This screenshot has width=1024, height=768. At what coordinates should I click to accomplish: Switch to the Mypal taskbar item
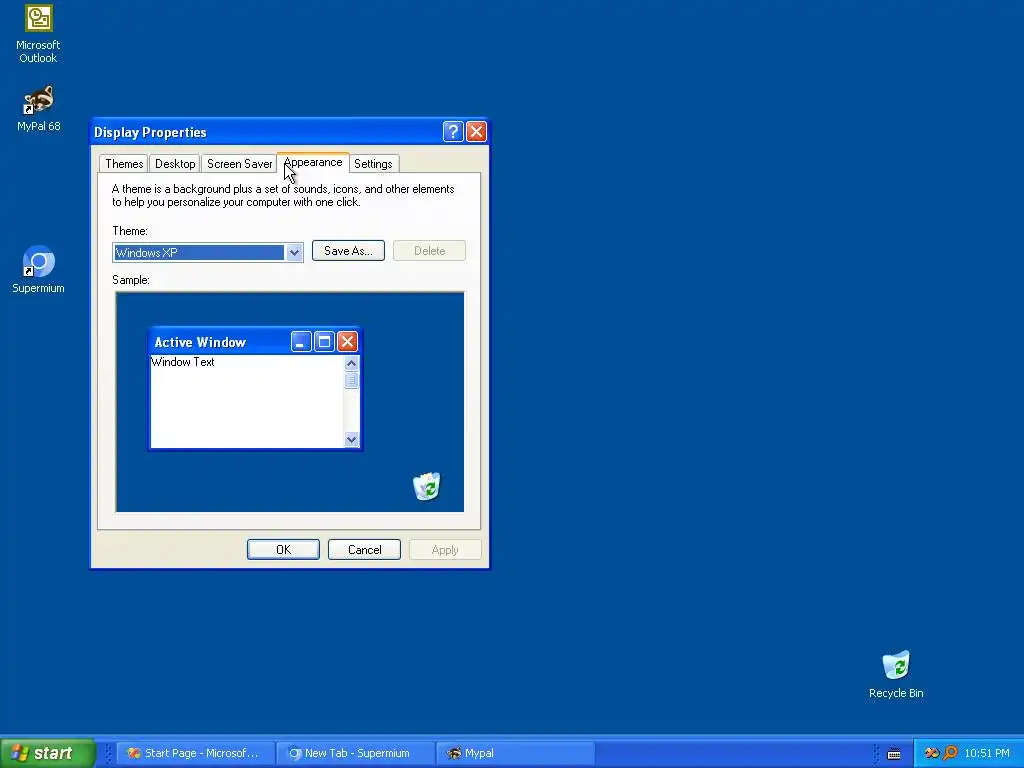coord(515,753)
